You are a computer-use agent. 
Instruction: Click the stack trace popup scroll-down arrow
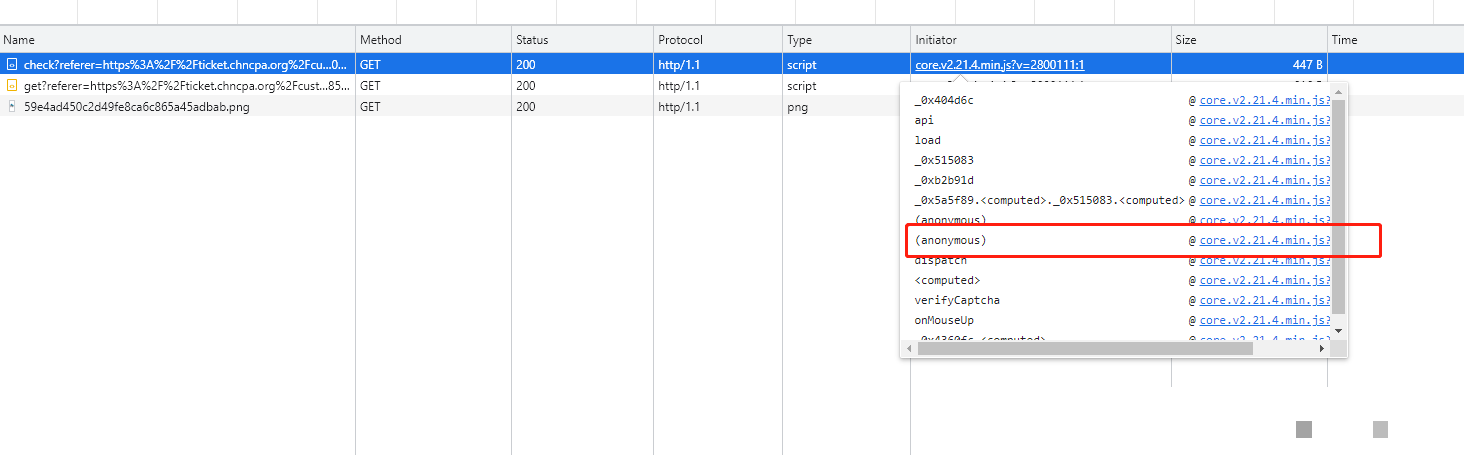point(1339,331)
